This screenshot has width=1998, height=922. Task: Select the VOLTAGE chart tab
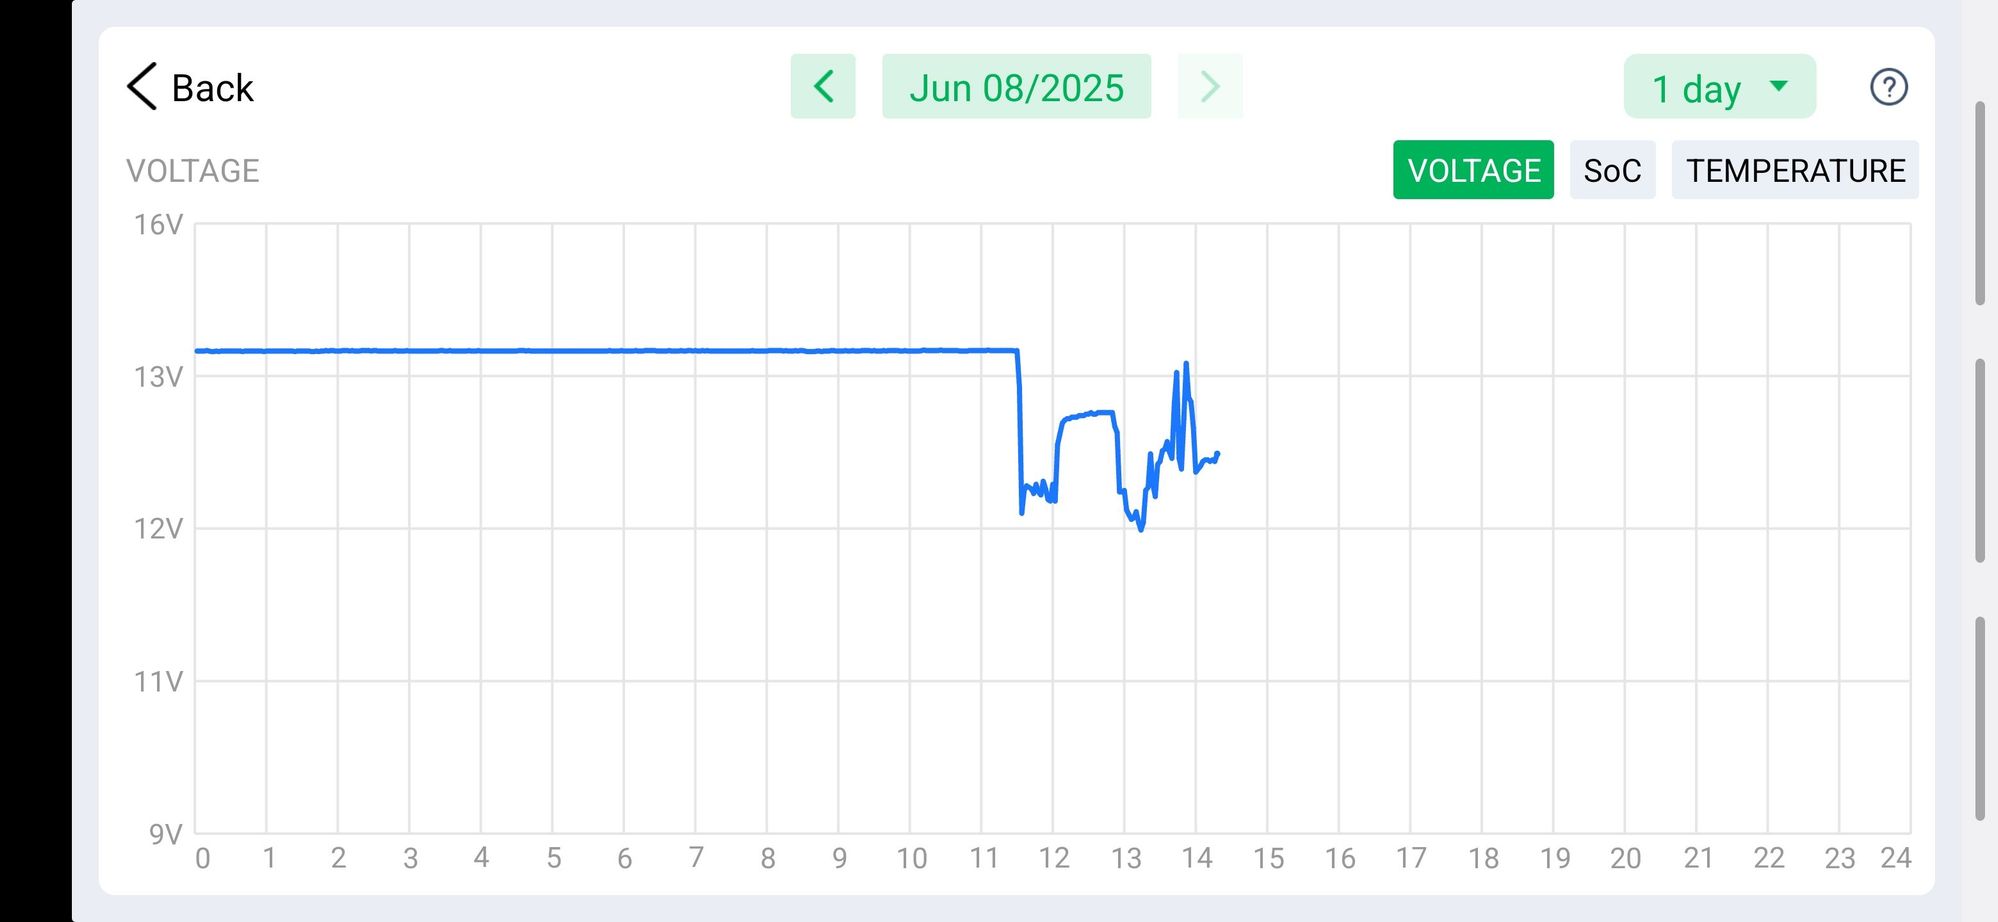[1473, 170]
